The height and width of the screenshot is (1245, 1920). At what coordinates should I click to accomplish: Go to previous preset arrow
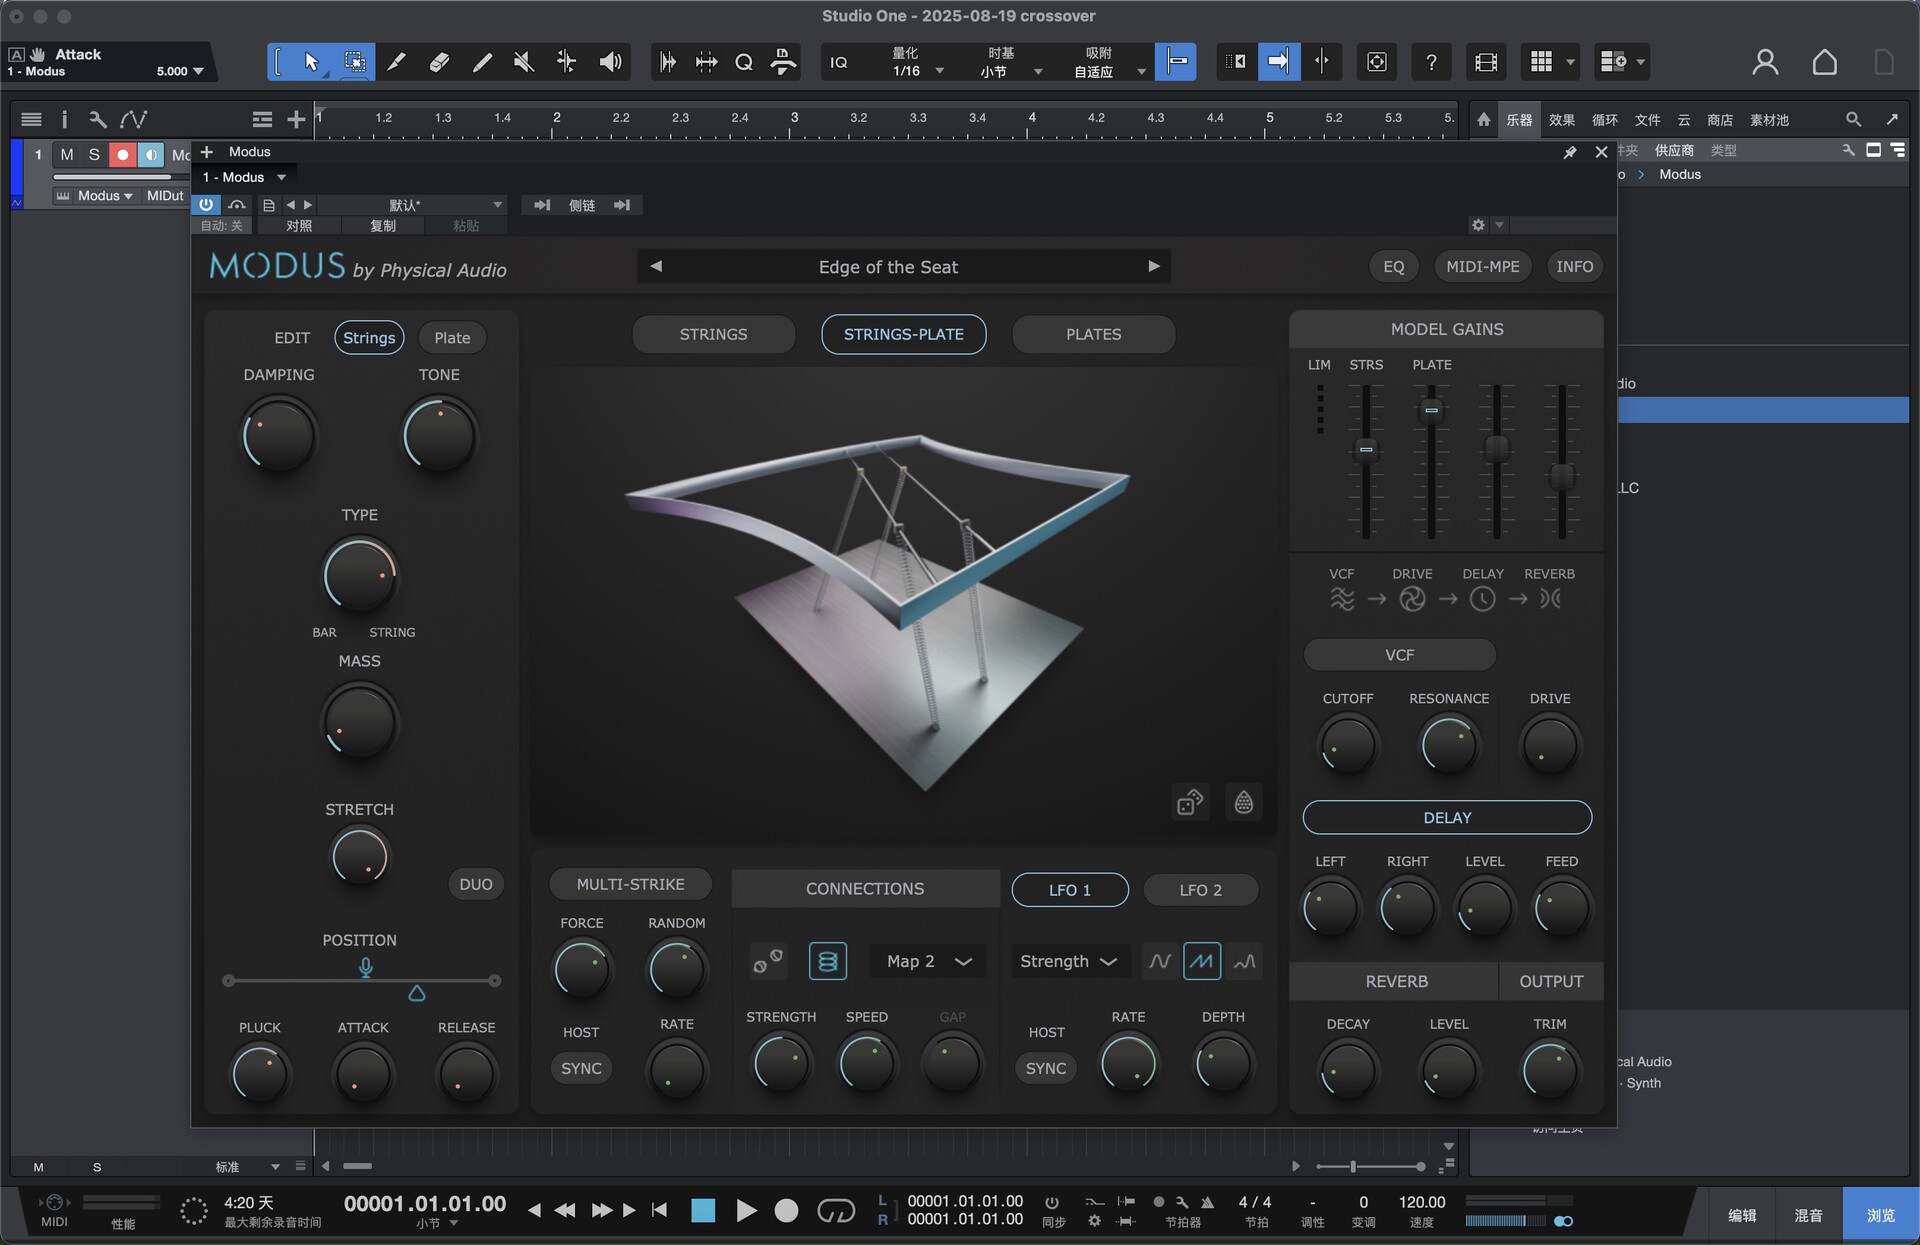click(656, 266)
